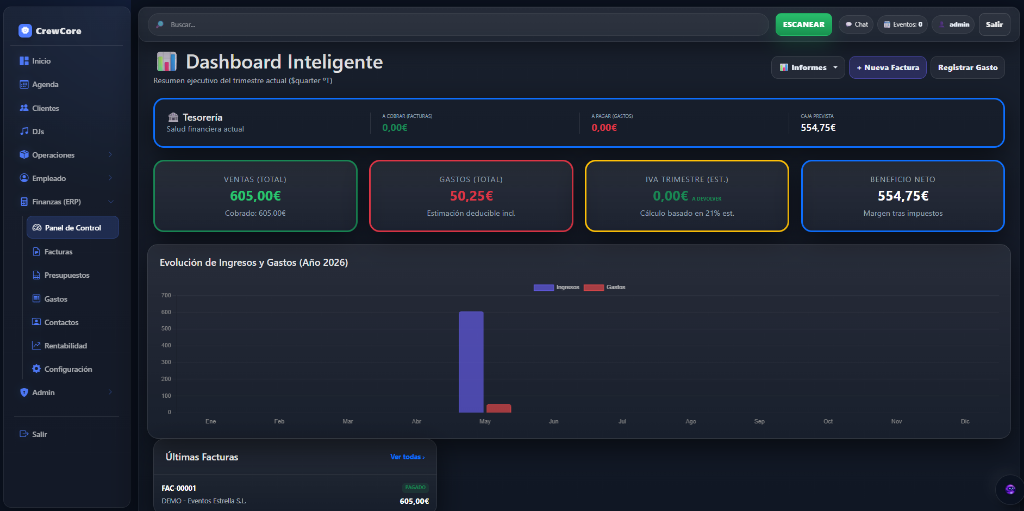This screenshot has width=1024, height=511.
Task: Open Inicio from the sidebar icon
Action: (x=24, y=61)
